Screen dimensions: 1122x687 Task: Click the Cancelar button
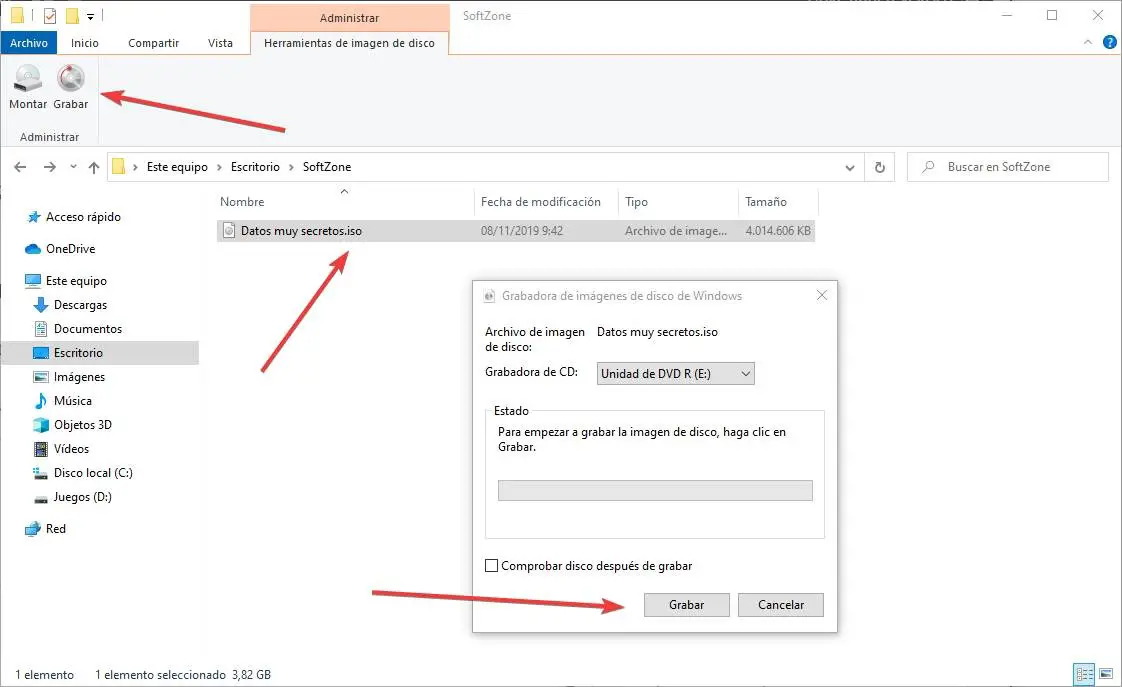pyautogui.click(x=781, y=605)
